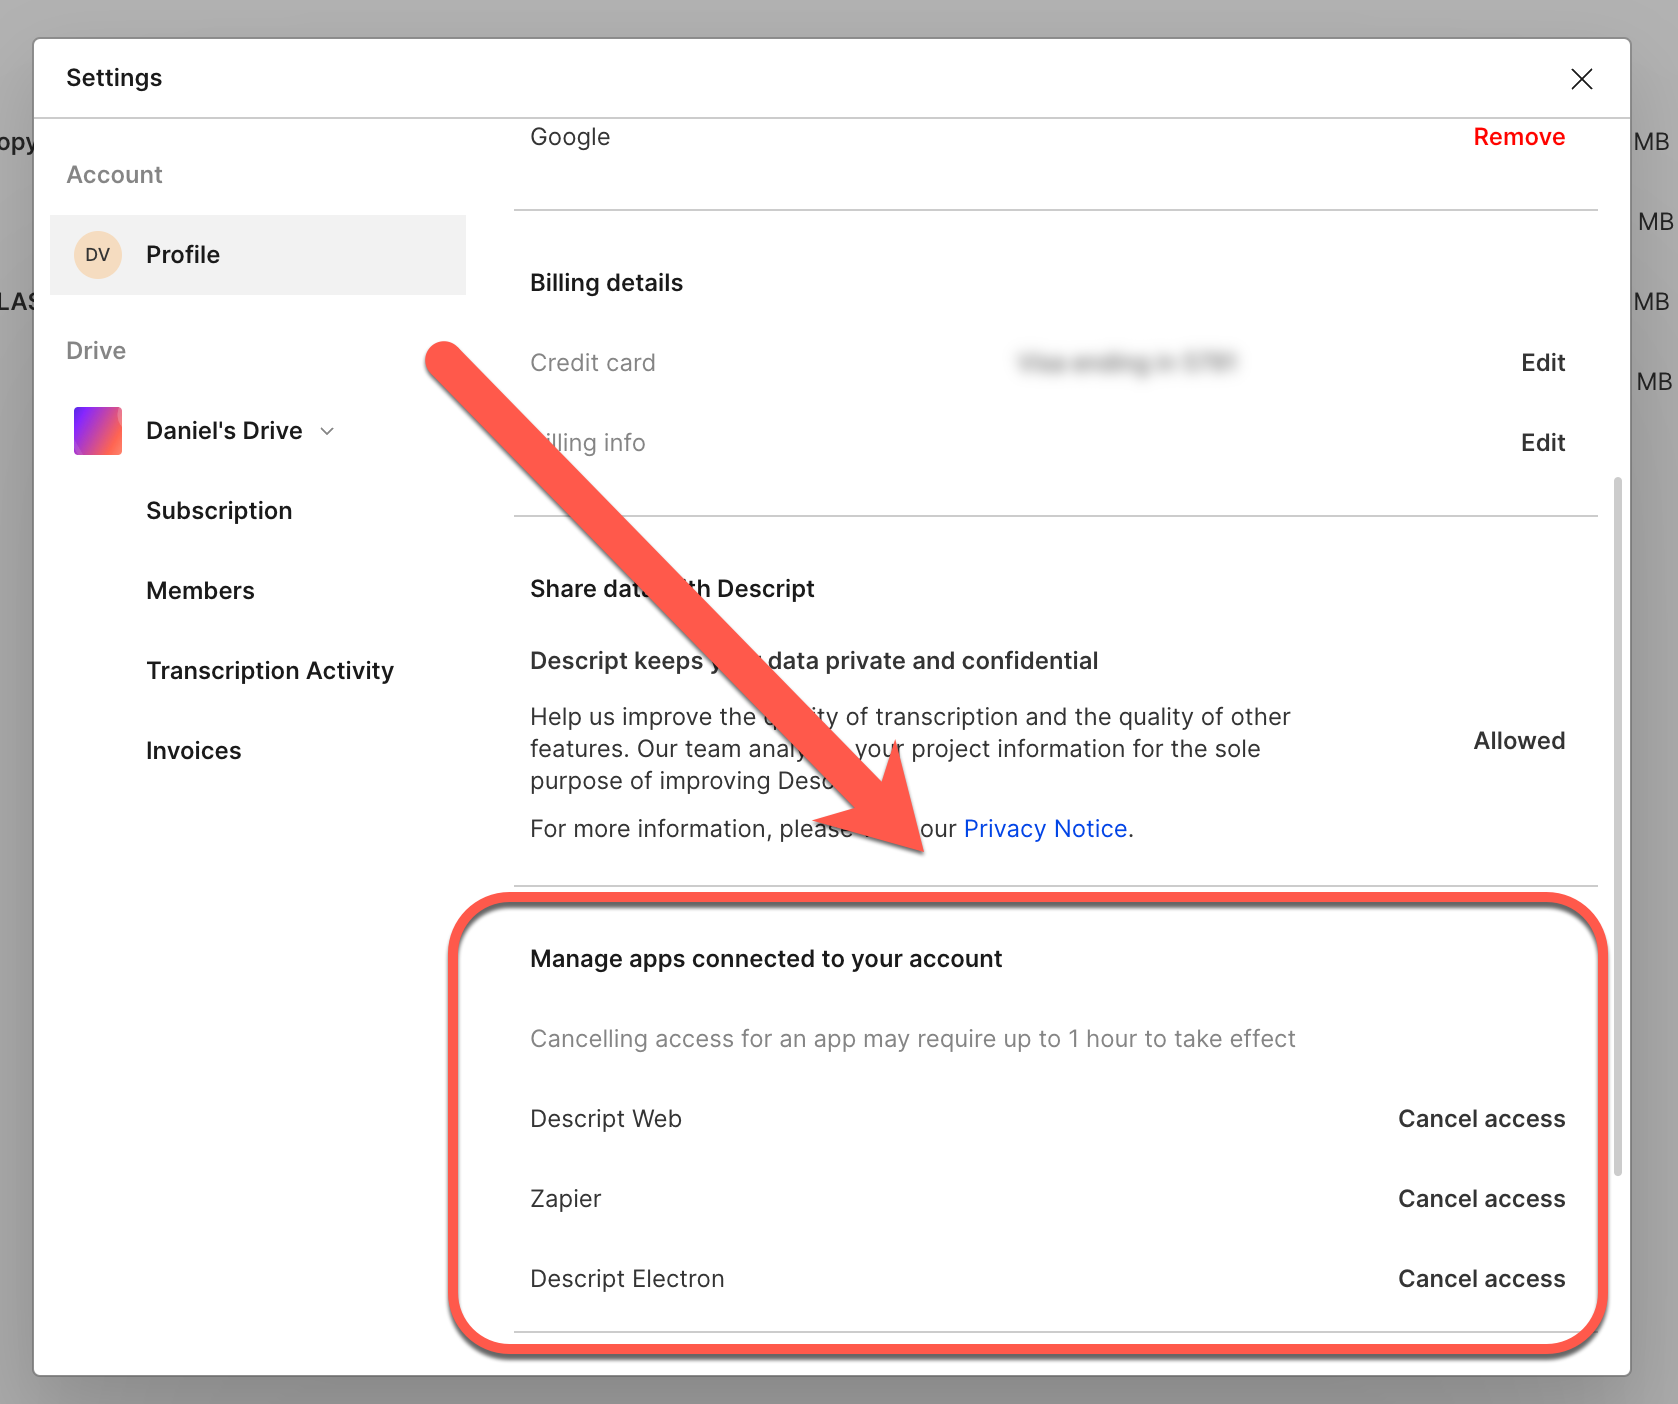Click the Settings dialog title
1678x1404 pixels.
114,78
